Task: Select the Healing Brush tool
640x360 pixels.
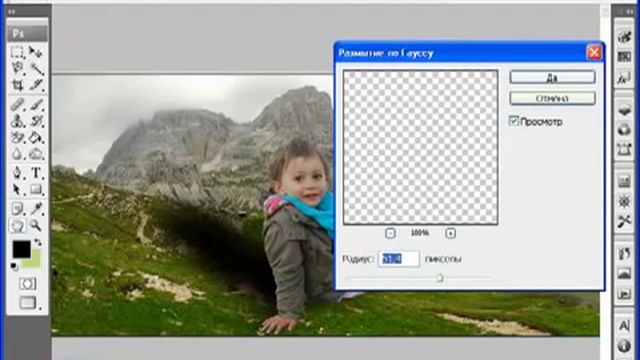Action: coord(18,104)
